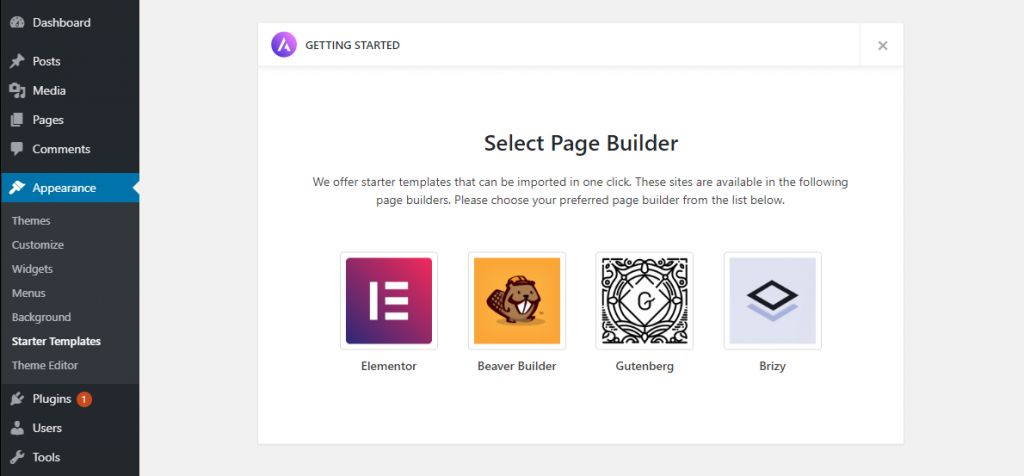Image resolution: width=1024 pixels, height=476 pixels.
Task: Click the Beaver Builder label text
Action: (517, 366)
